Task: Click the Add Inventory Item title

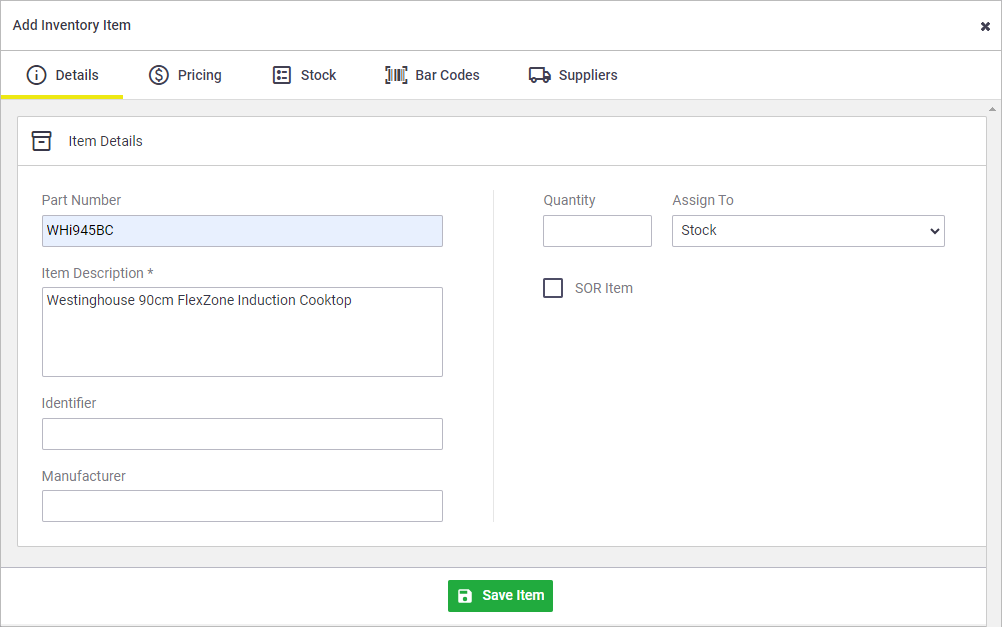Action: coord(72,25)
